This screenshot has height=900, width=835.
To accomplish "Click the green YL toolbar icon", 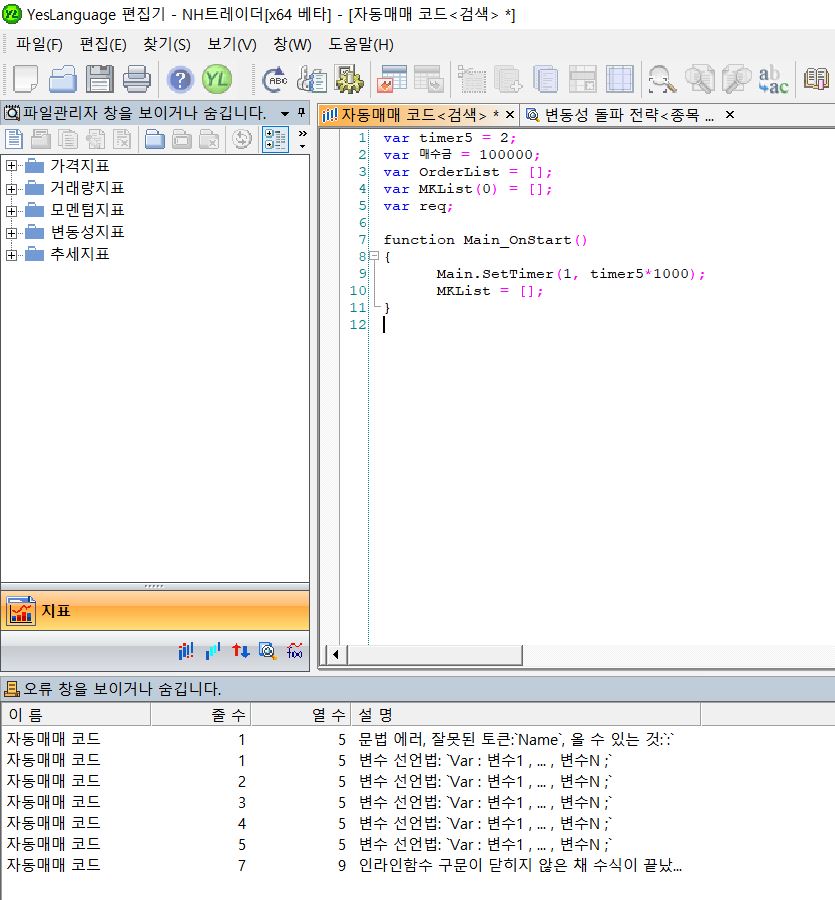I will click(x=217, y=79).
